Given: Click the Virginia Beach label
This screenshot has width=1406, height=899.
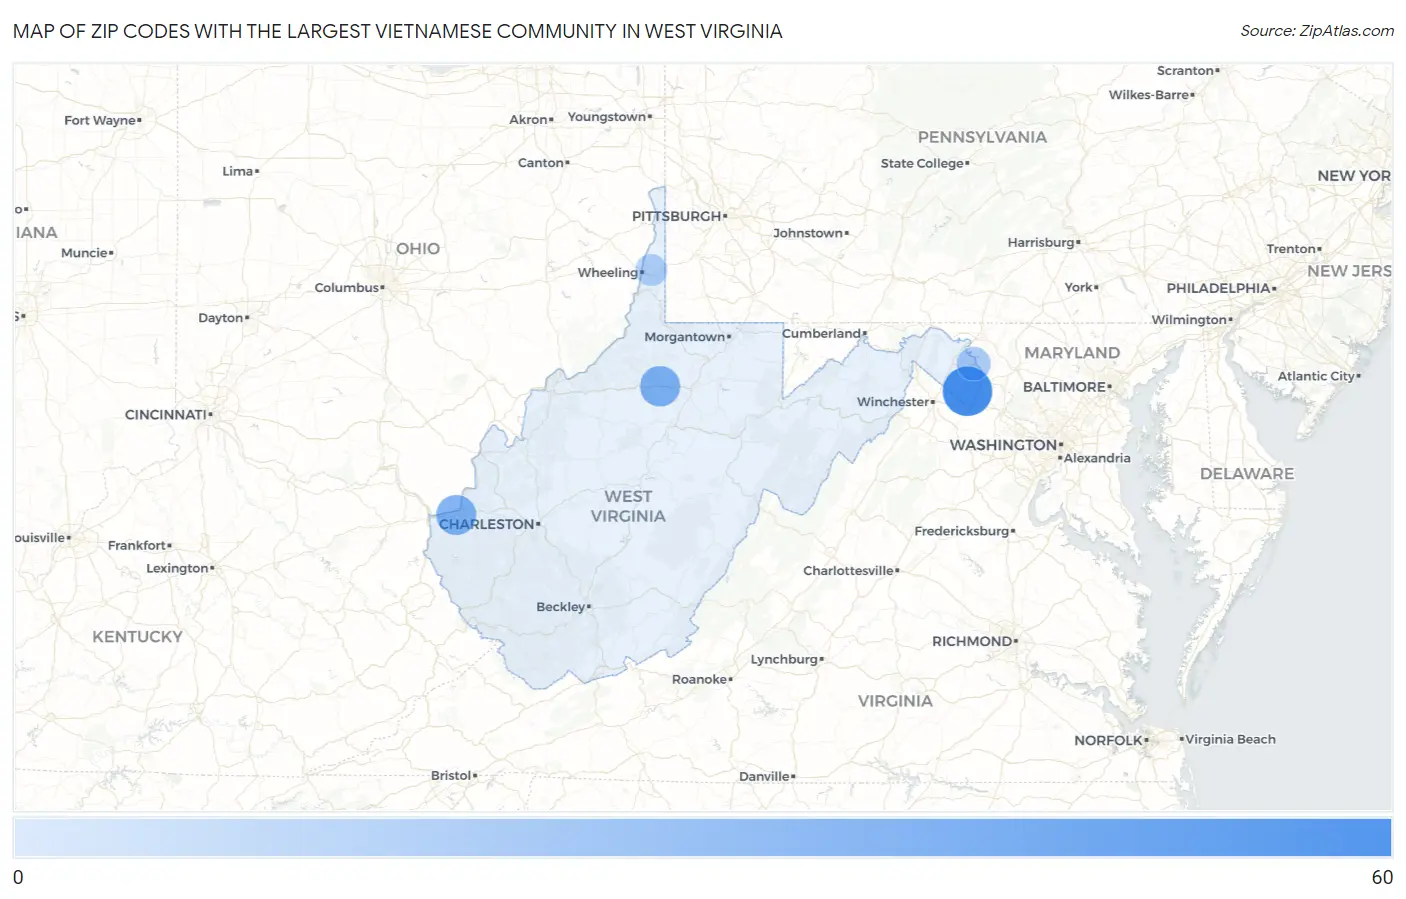Looking at the screenshot, I should (x=1231, y=740).
